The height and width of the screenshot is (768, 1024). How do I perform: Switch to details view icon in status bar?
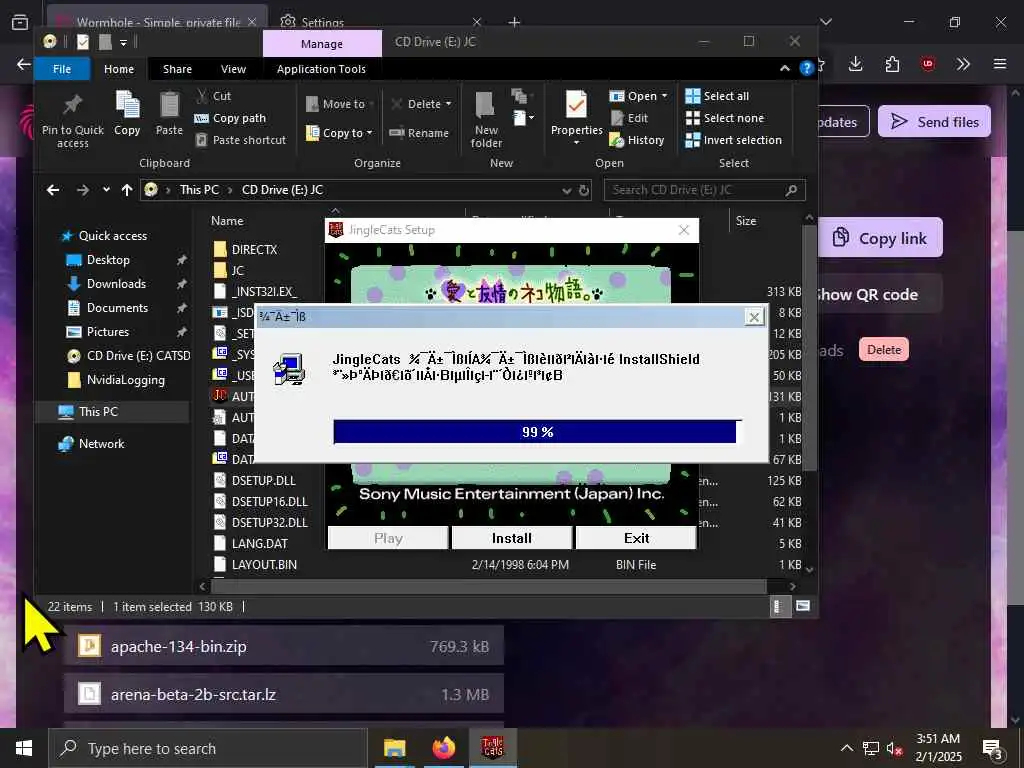tap(777, 606)
